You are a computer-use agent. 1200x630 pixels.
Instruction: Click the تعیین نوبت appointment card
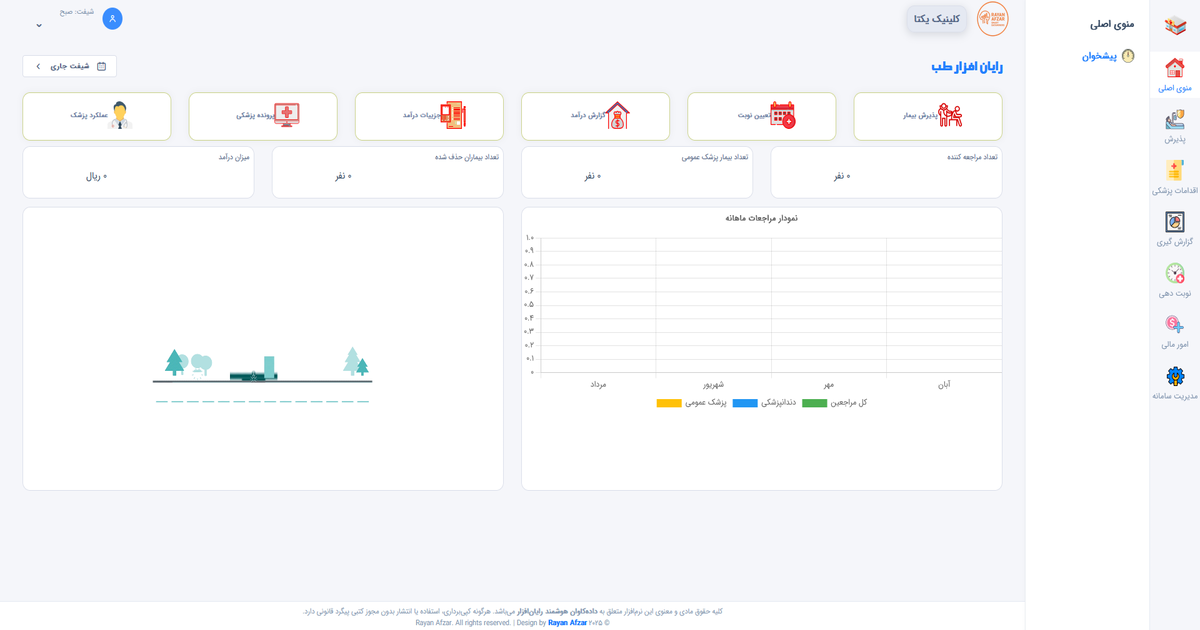[761, 116]
